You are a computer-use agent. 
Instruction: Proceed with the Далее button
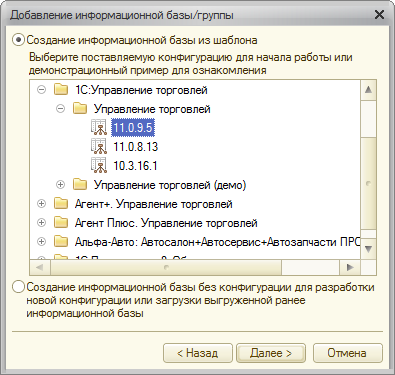point(271,353)
